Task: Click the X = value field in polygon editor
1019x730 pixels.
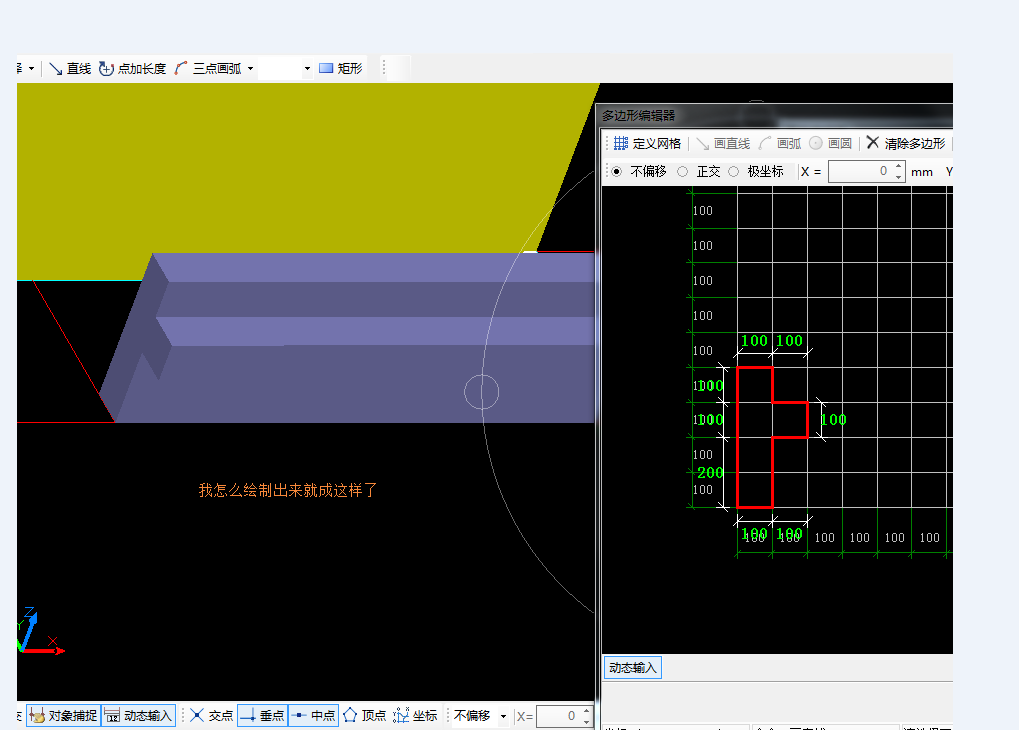Action: pyautogui.click(x=860, y=172)
